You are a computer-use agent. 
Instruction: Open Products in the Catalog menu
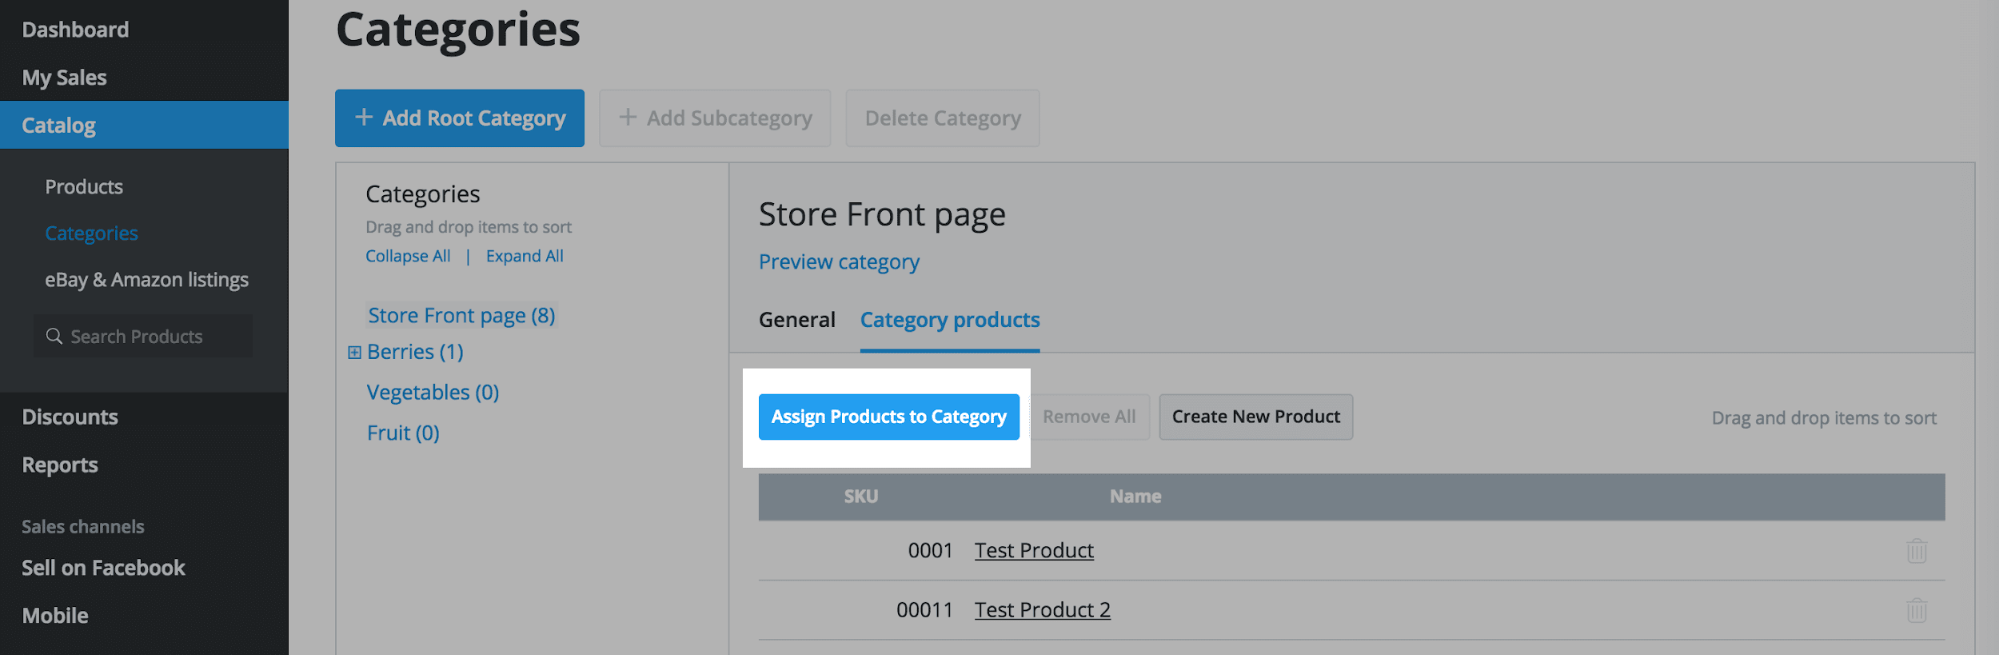pos(84,187)
